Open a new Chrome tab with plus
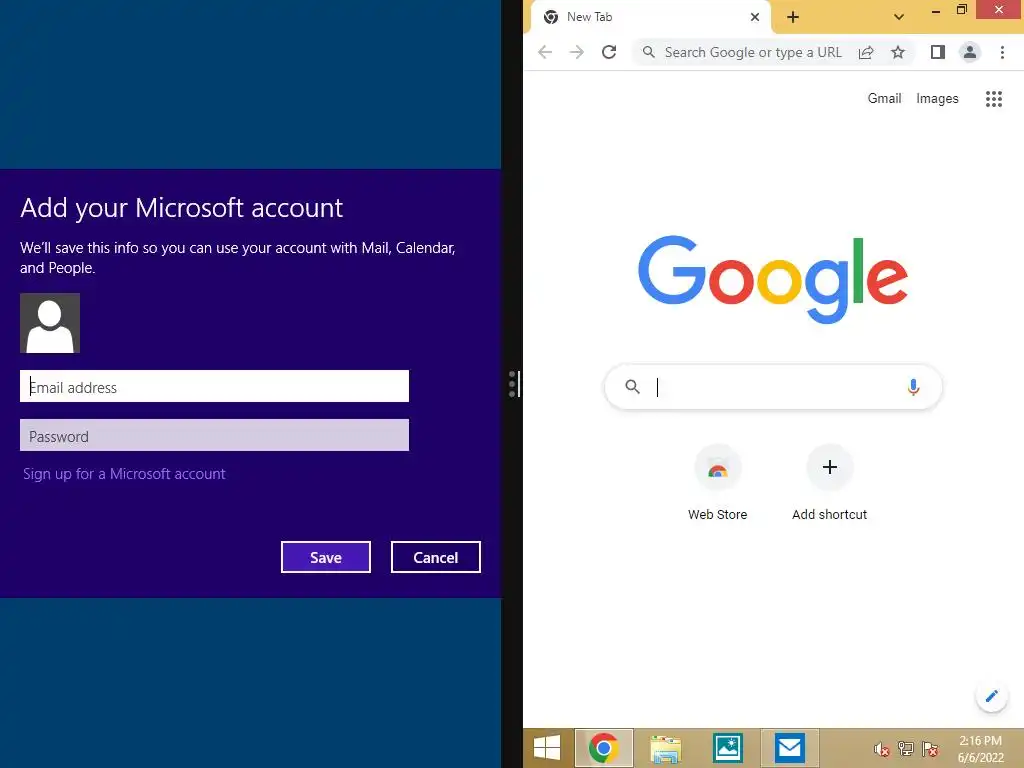1024x768 pixels. (793, 17)
